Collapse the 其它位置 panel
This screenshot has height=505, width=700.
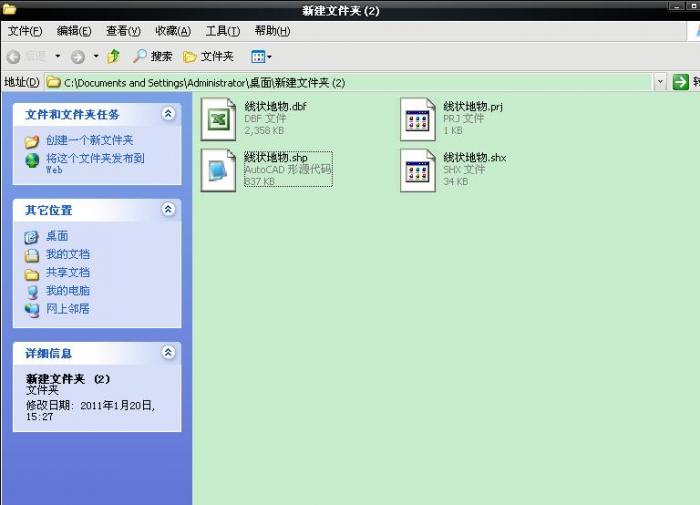click(x=168, y=210)
